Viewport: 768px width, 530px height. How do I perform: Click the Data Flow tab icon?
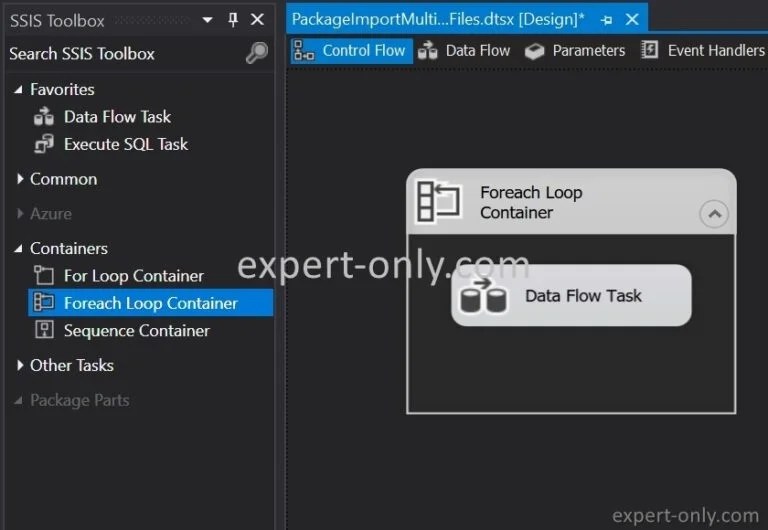point(427,50)
